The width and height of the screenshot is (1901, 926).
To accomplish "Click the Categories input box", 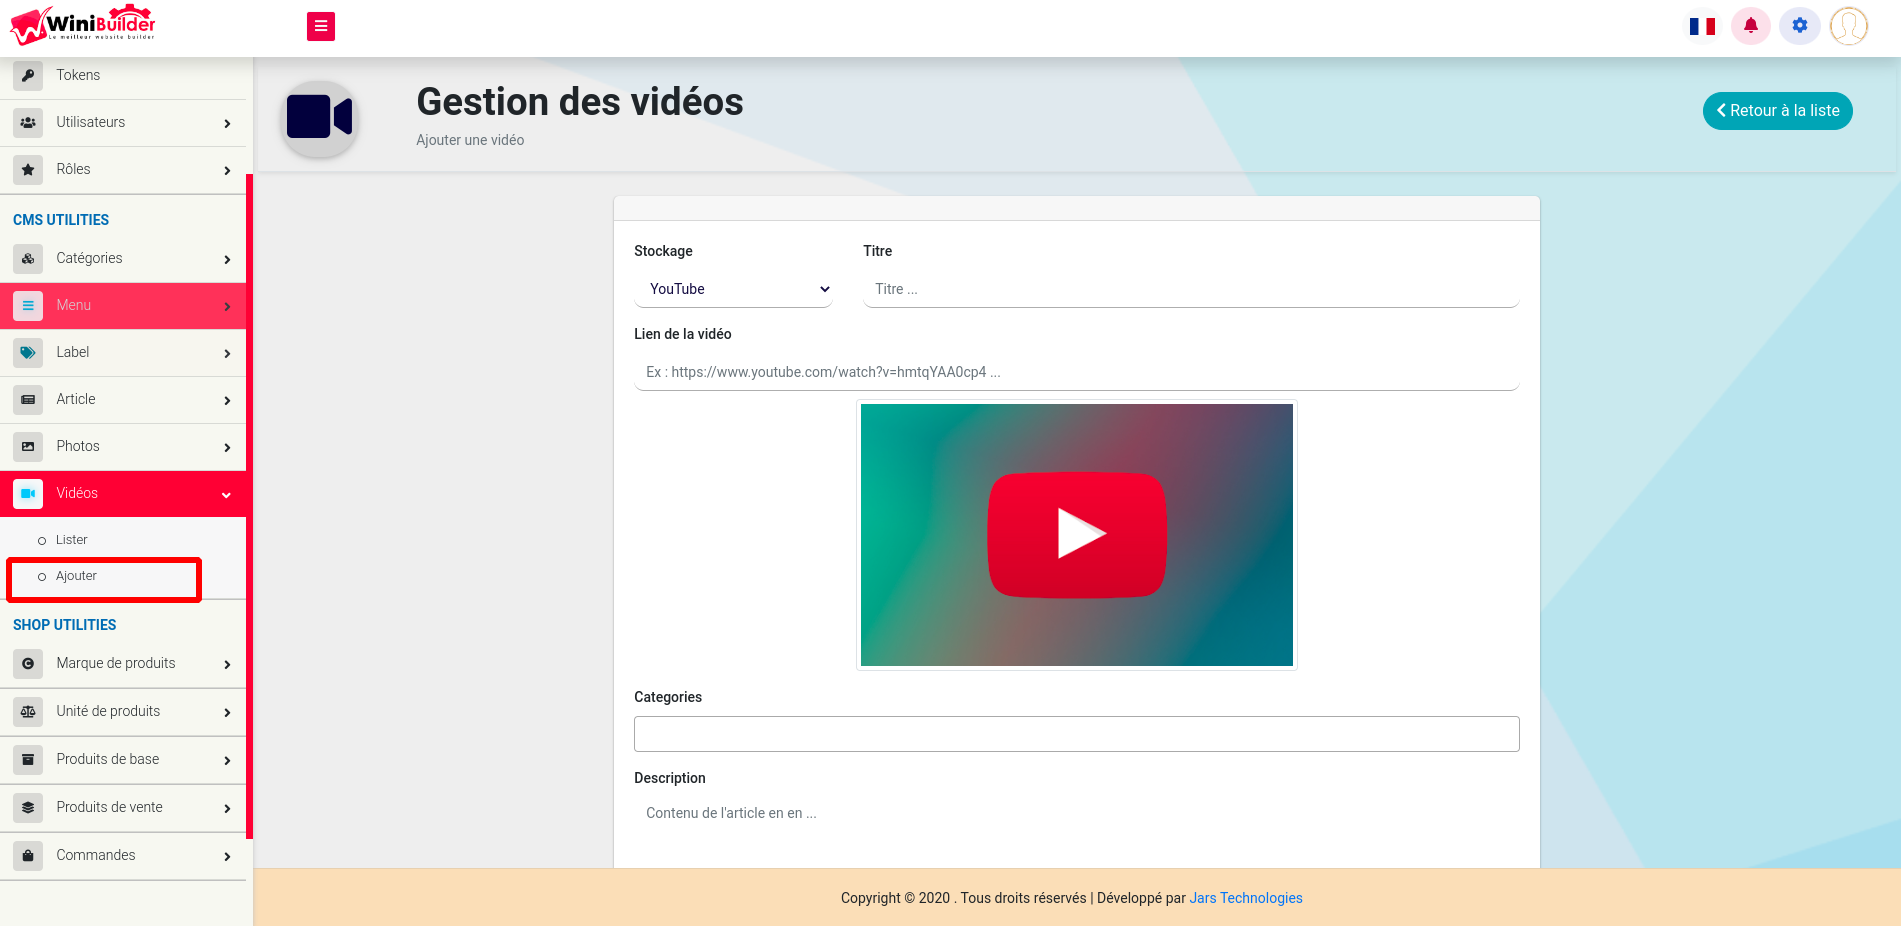I will pyautogui.click(x=1076, y=734).
